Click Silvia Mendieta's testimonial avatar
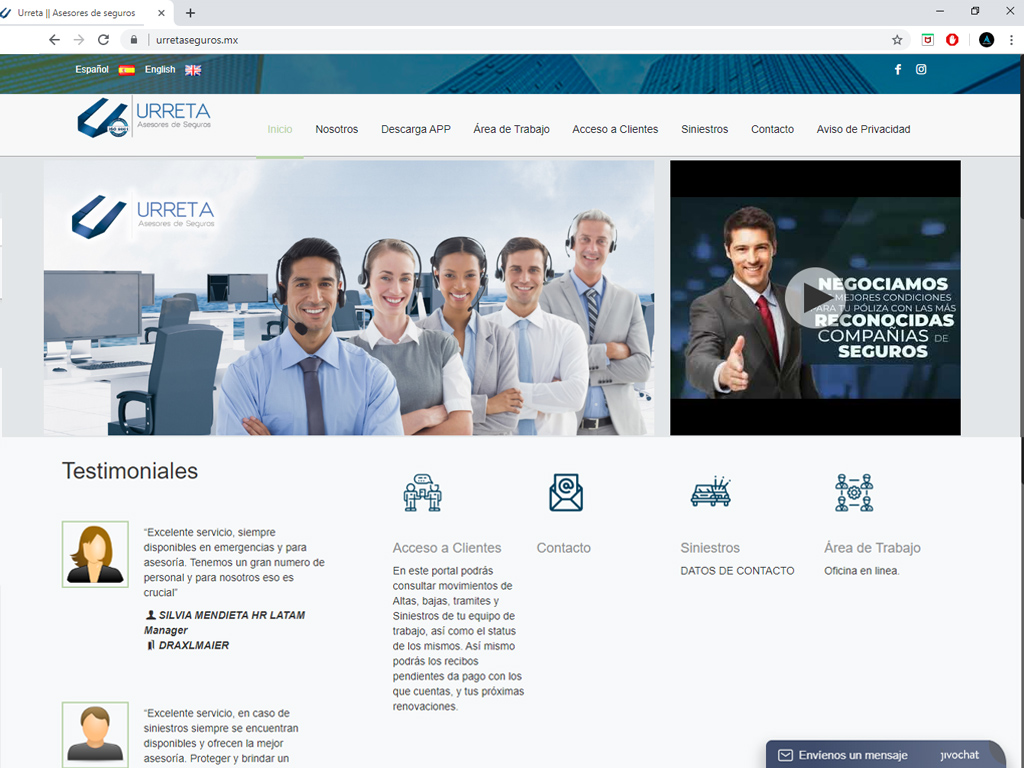Viewport: 1024px width, 768px height. click(95, 554)
